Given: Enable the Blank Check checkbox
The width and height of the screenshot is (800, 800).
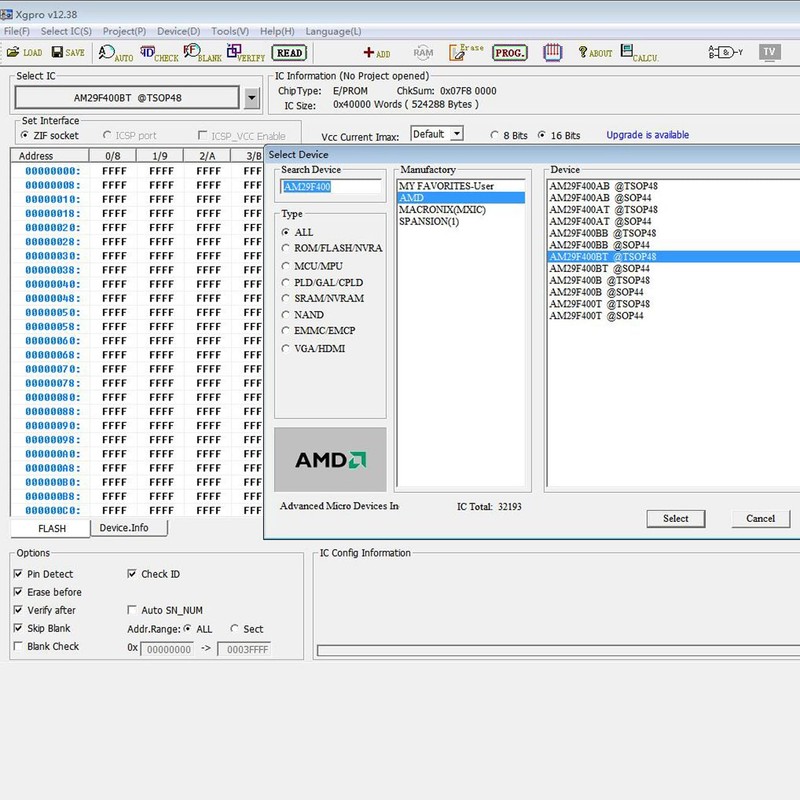Looking at the screenshot, I should coord(18,646).
